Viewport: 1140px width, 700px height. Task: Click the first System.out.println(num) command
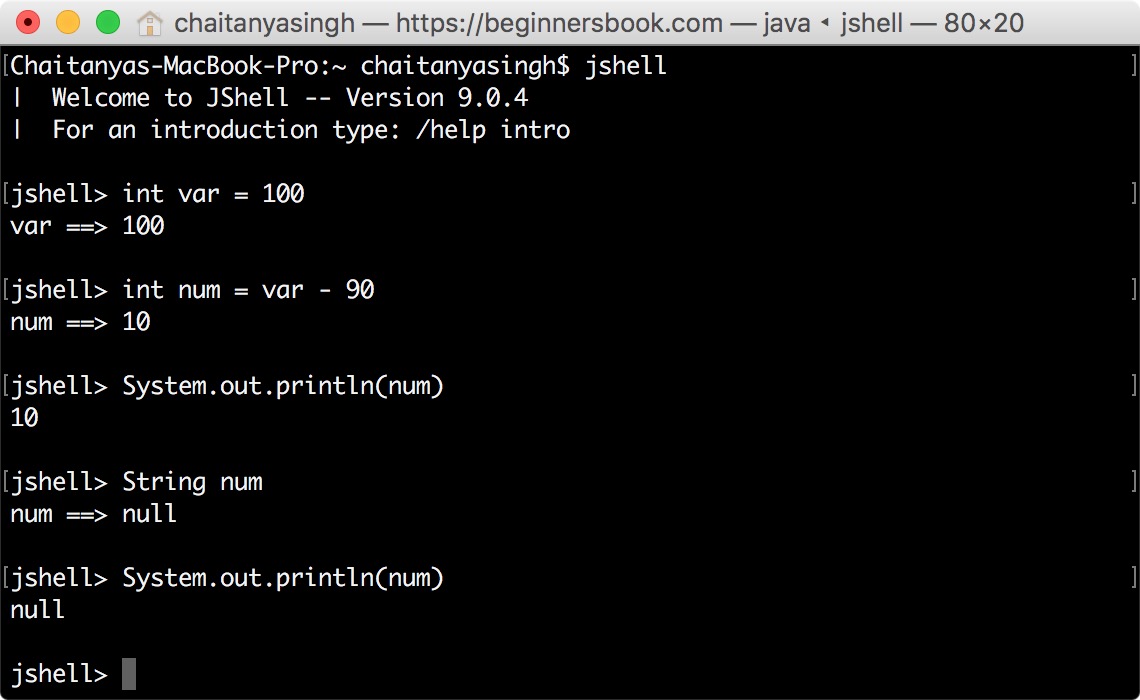pyautogui.click(x=283, y=386)
